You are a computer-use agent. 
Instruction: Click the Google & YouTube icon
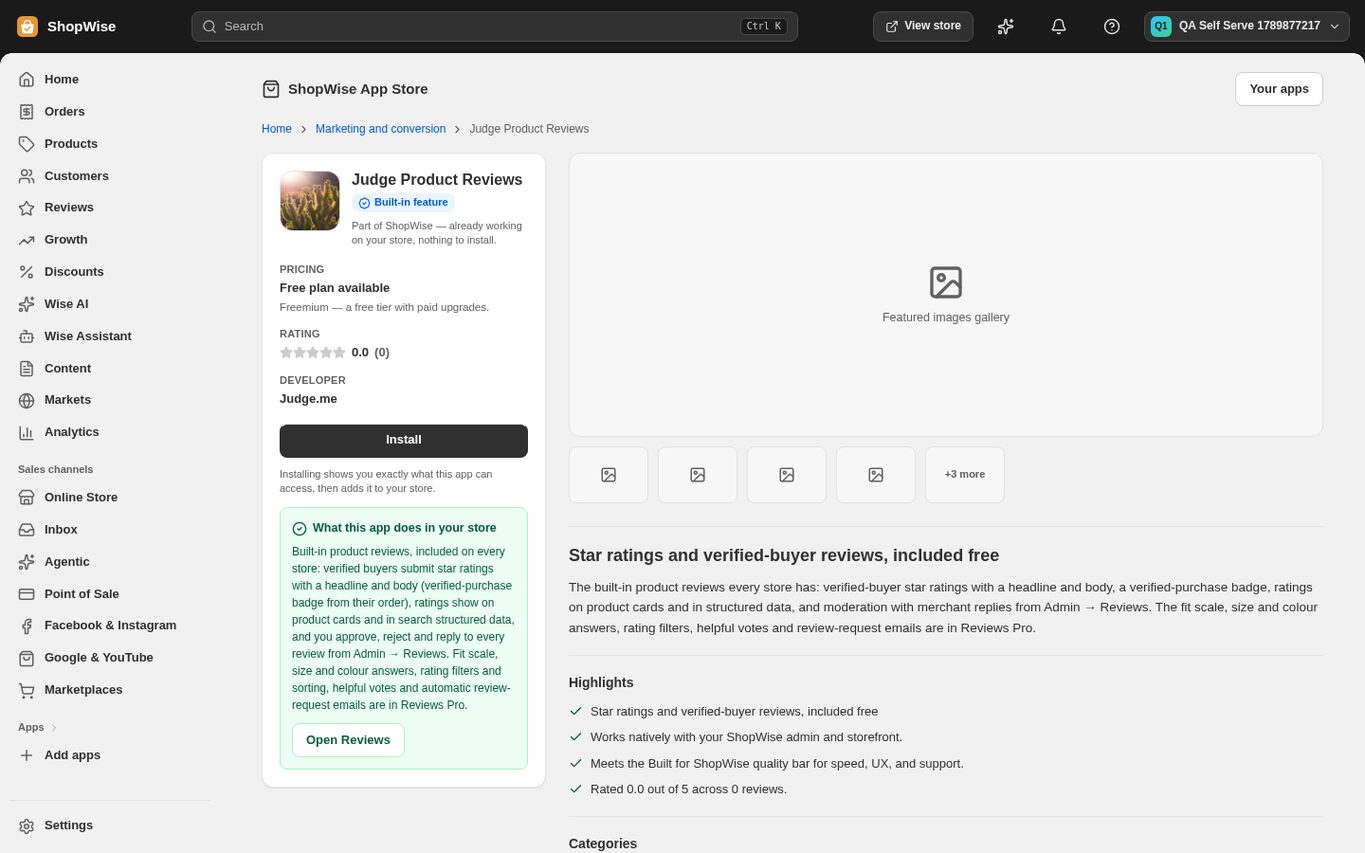(x=27, y=658)
